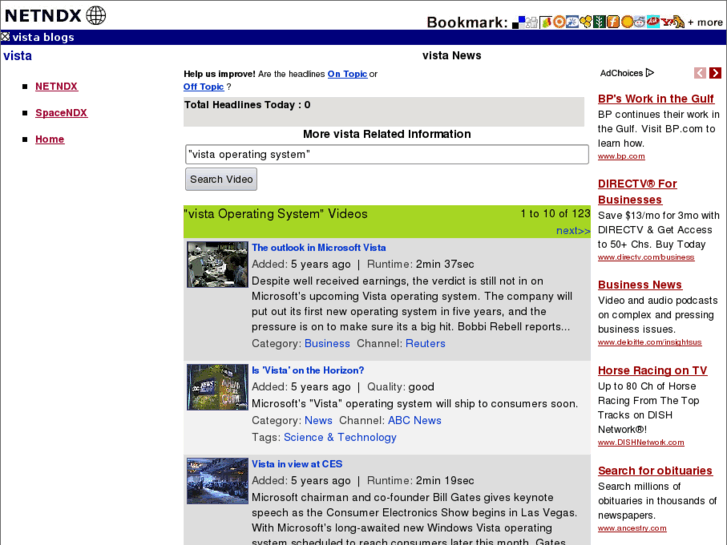
Task: Click the NETNDX logo text
Action: [43, 15]
